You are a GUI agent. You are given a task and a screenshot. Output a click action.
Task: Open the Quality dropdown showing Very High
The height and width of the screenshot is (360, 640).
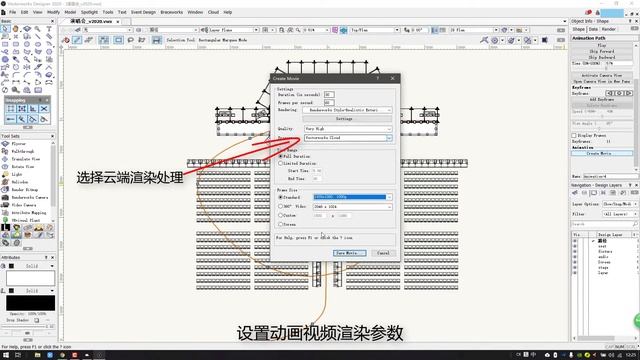point(348,129)
